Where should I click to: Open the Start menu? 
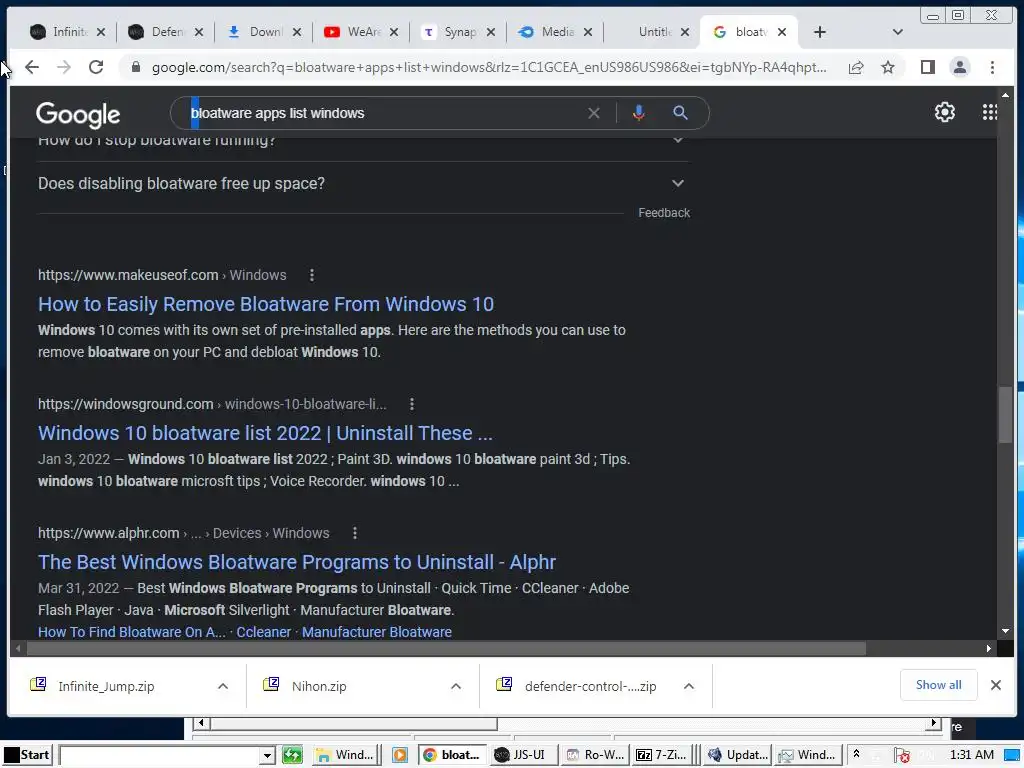27,756
